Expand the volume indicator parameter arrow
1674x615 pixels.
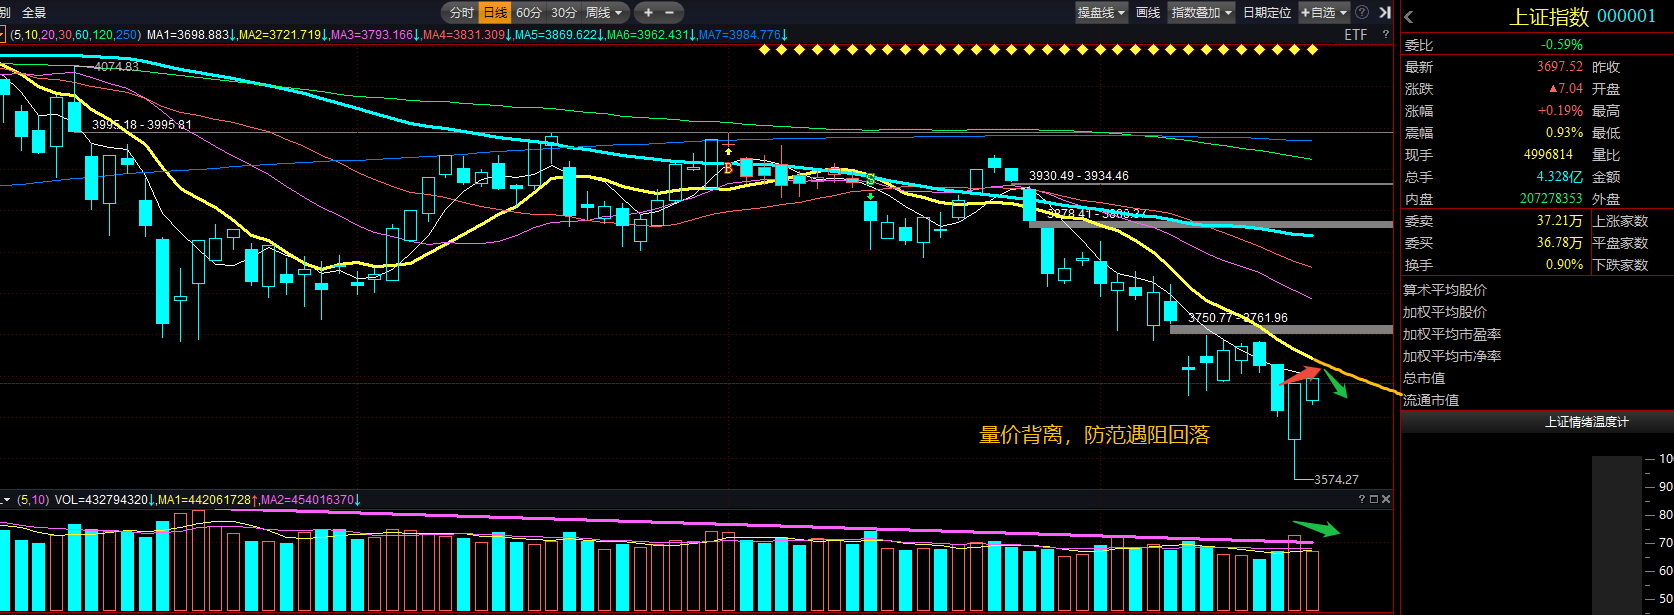tap(6, 499)
